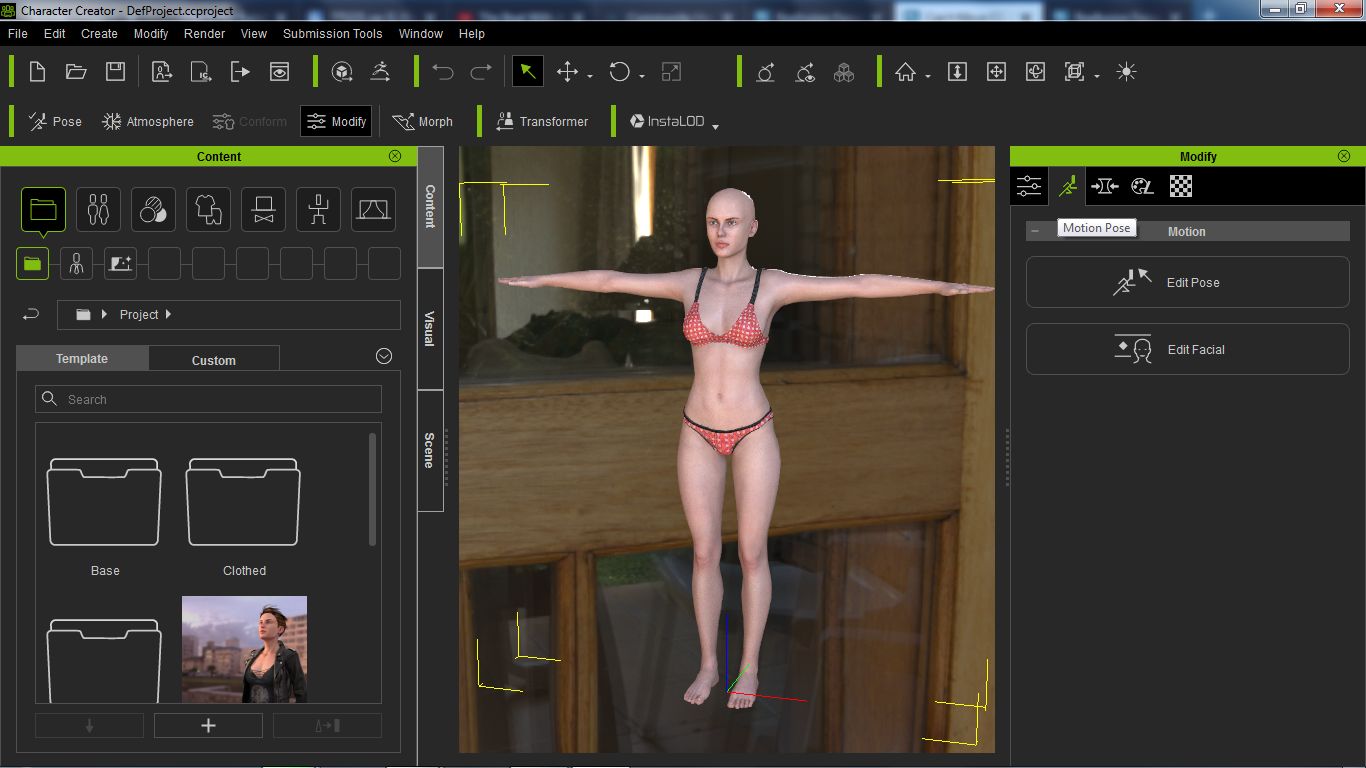This screenshot has width=1366, height=768.
Task: Select the Stage curtain category icon
Action: [373, 210]
